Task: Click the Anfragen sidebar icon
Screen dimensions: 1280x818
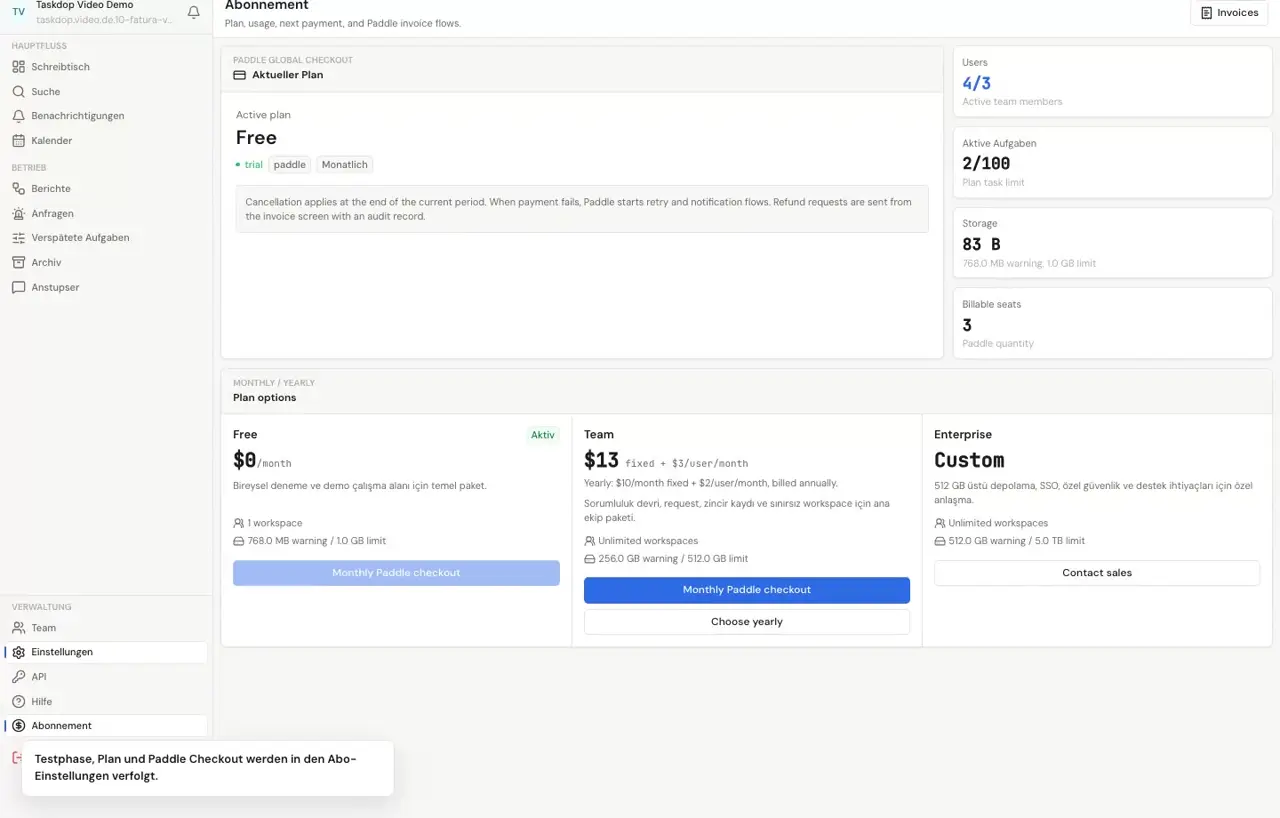Action: 18,213
